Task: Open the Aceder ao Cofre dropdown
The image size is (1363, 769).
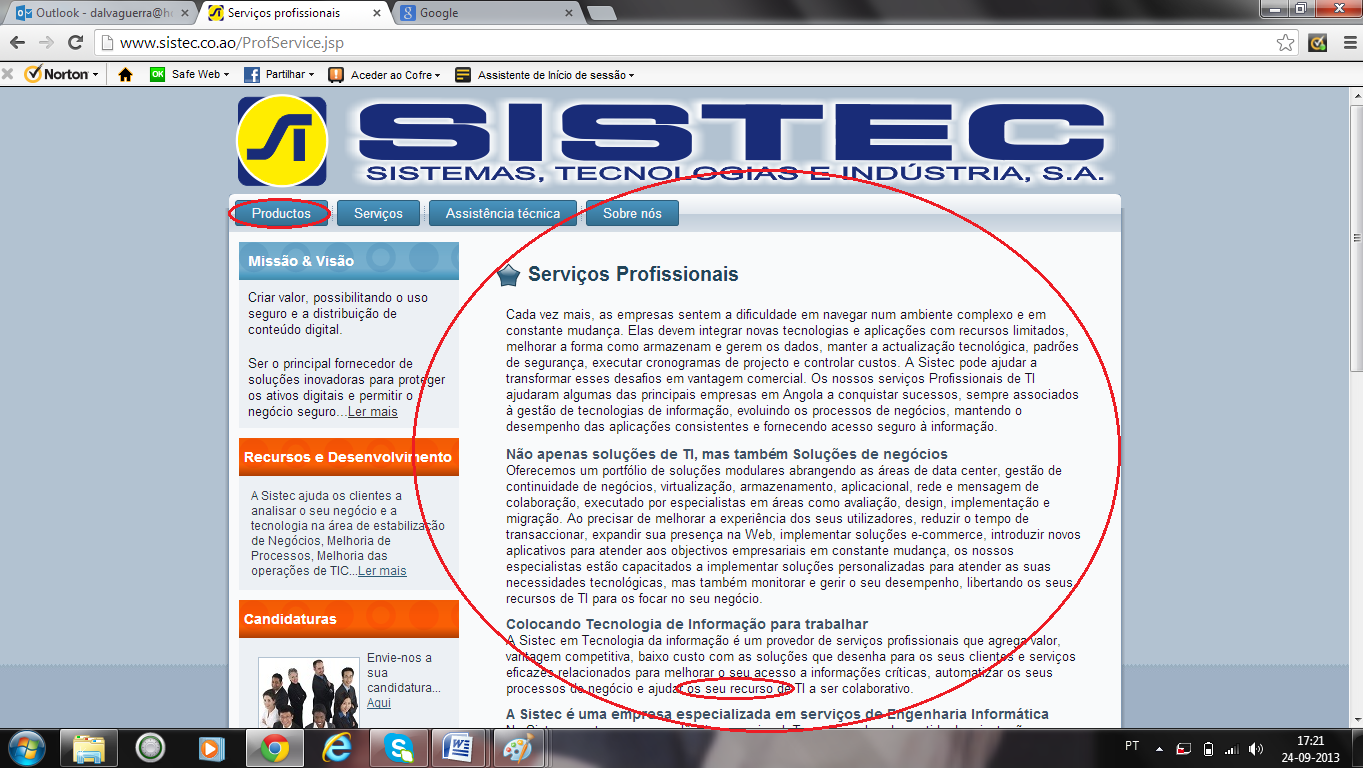Action: click(384, 74)
